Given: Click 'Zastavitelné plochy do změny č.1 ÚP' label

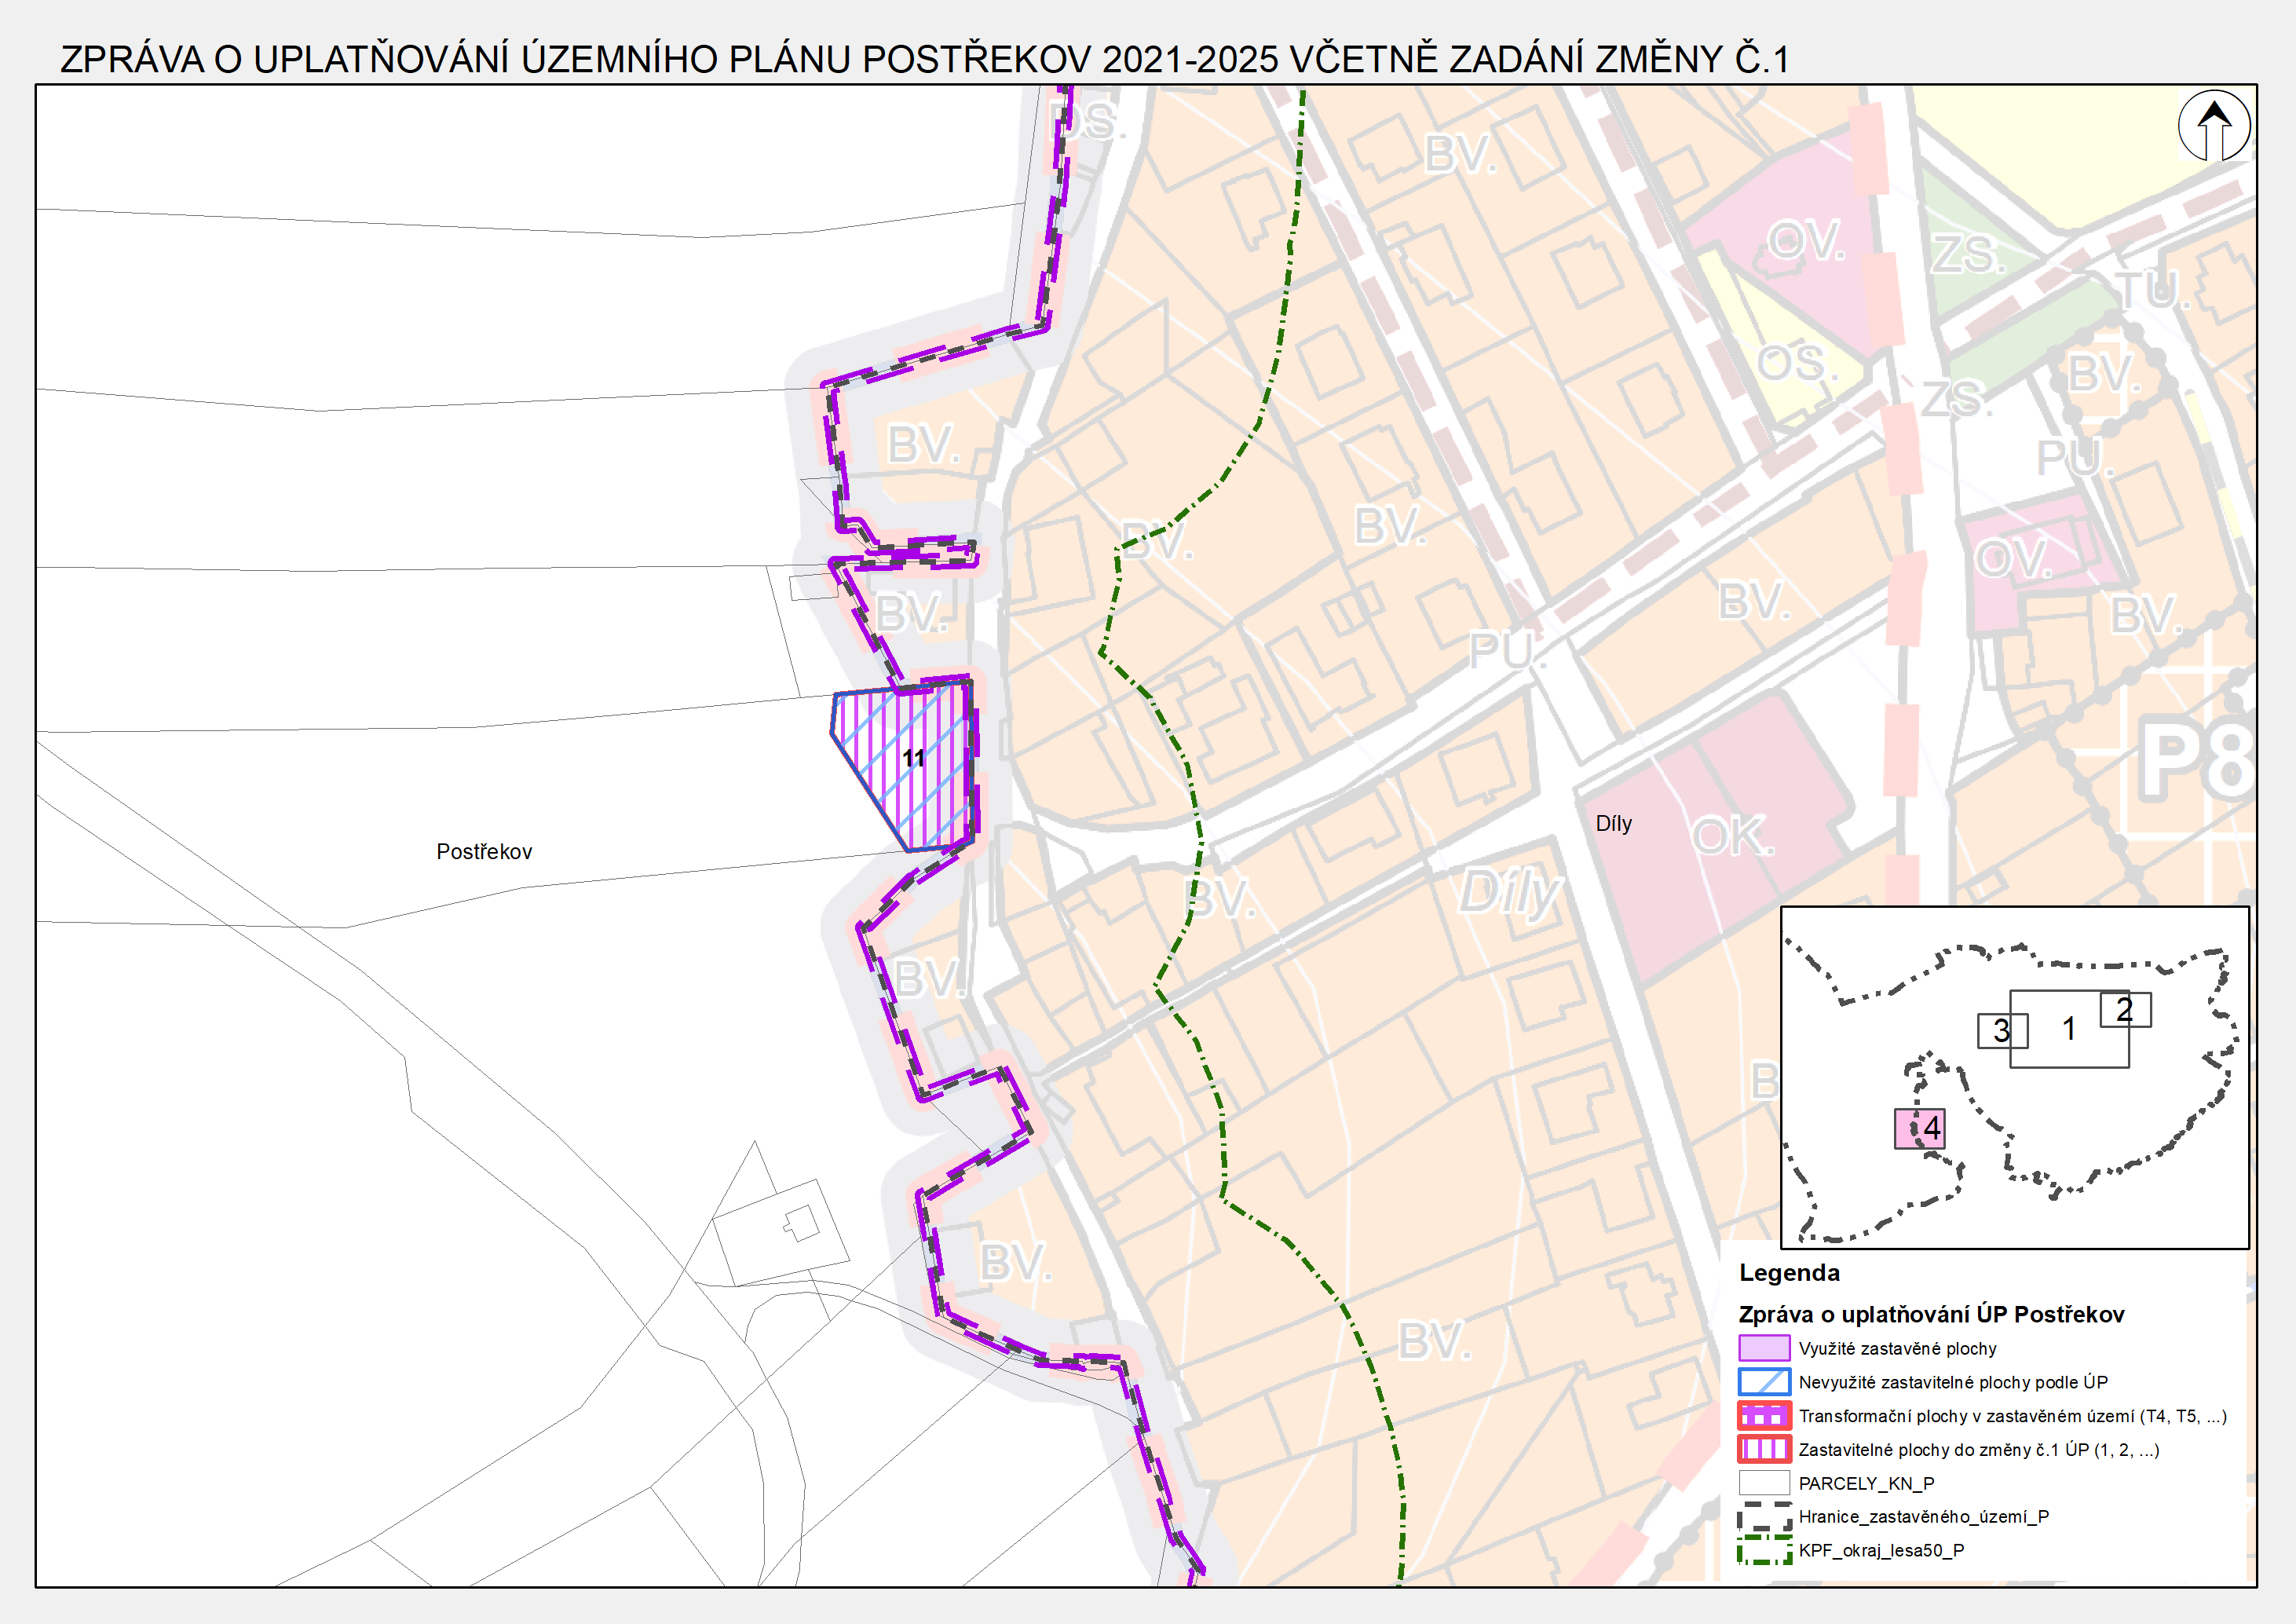Looking at the screenshot, I should tap(1978, 1450).
